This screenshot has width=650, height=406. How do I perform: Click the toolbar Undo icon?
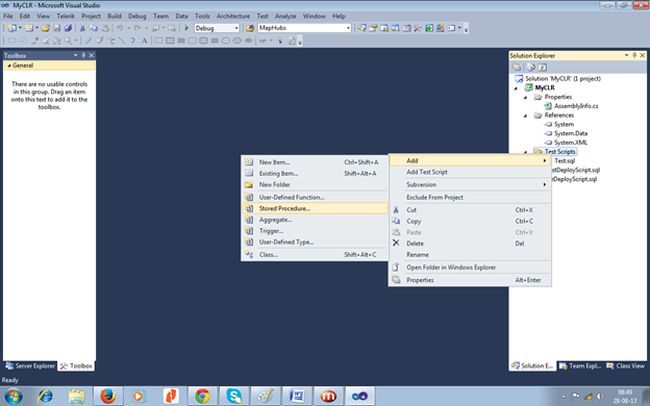click(119, 28)
